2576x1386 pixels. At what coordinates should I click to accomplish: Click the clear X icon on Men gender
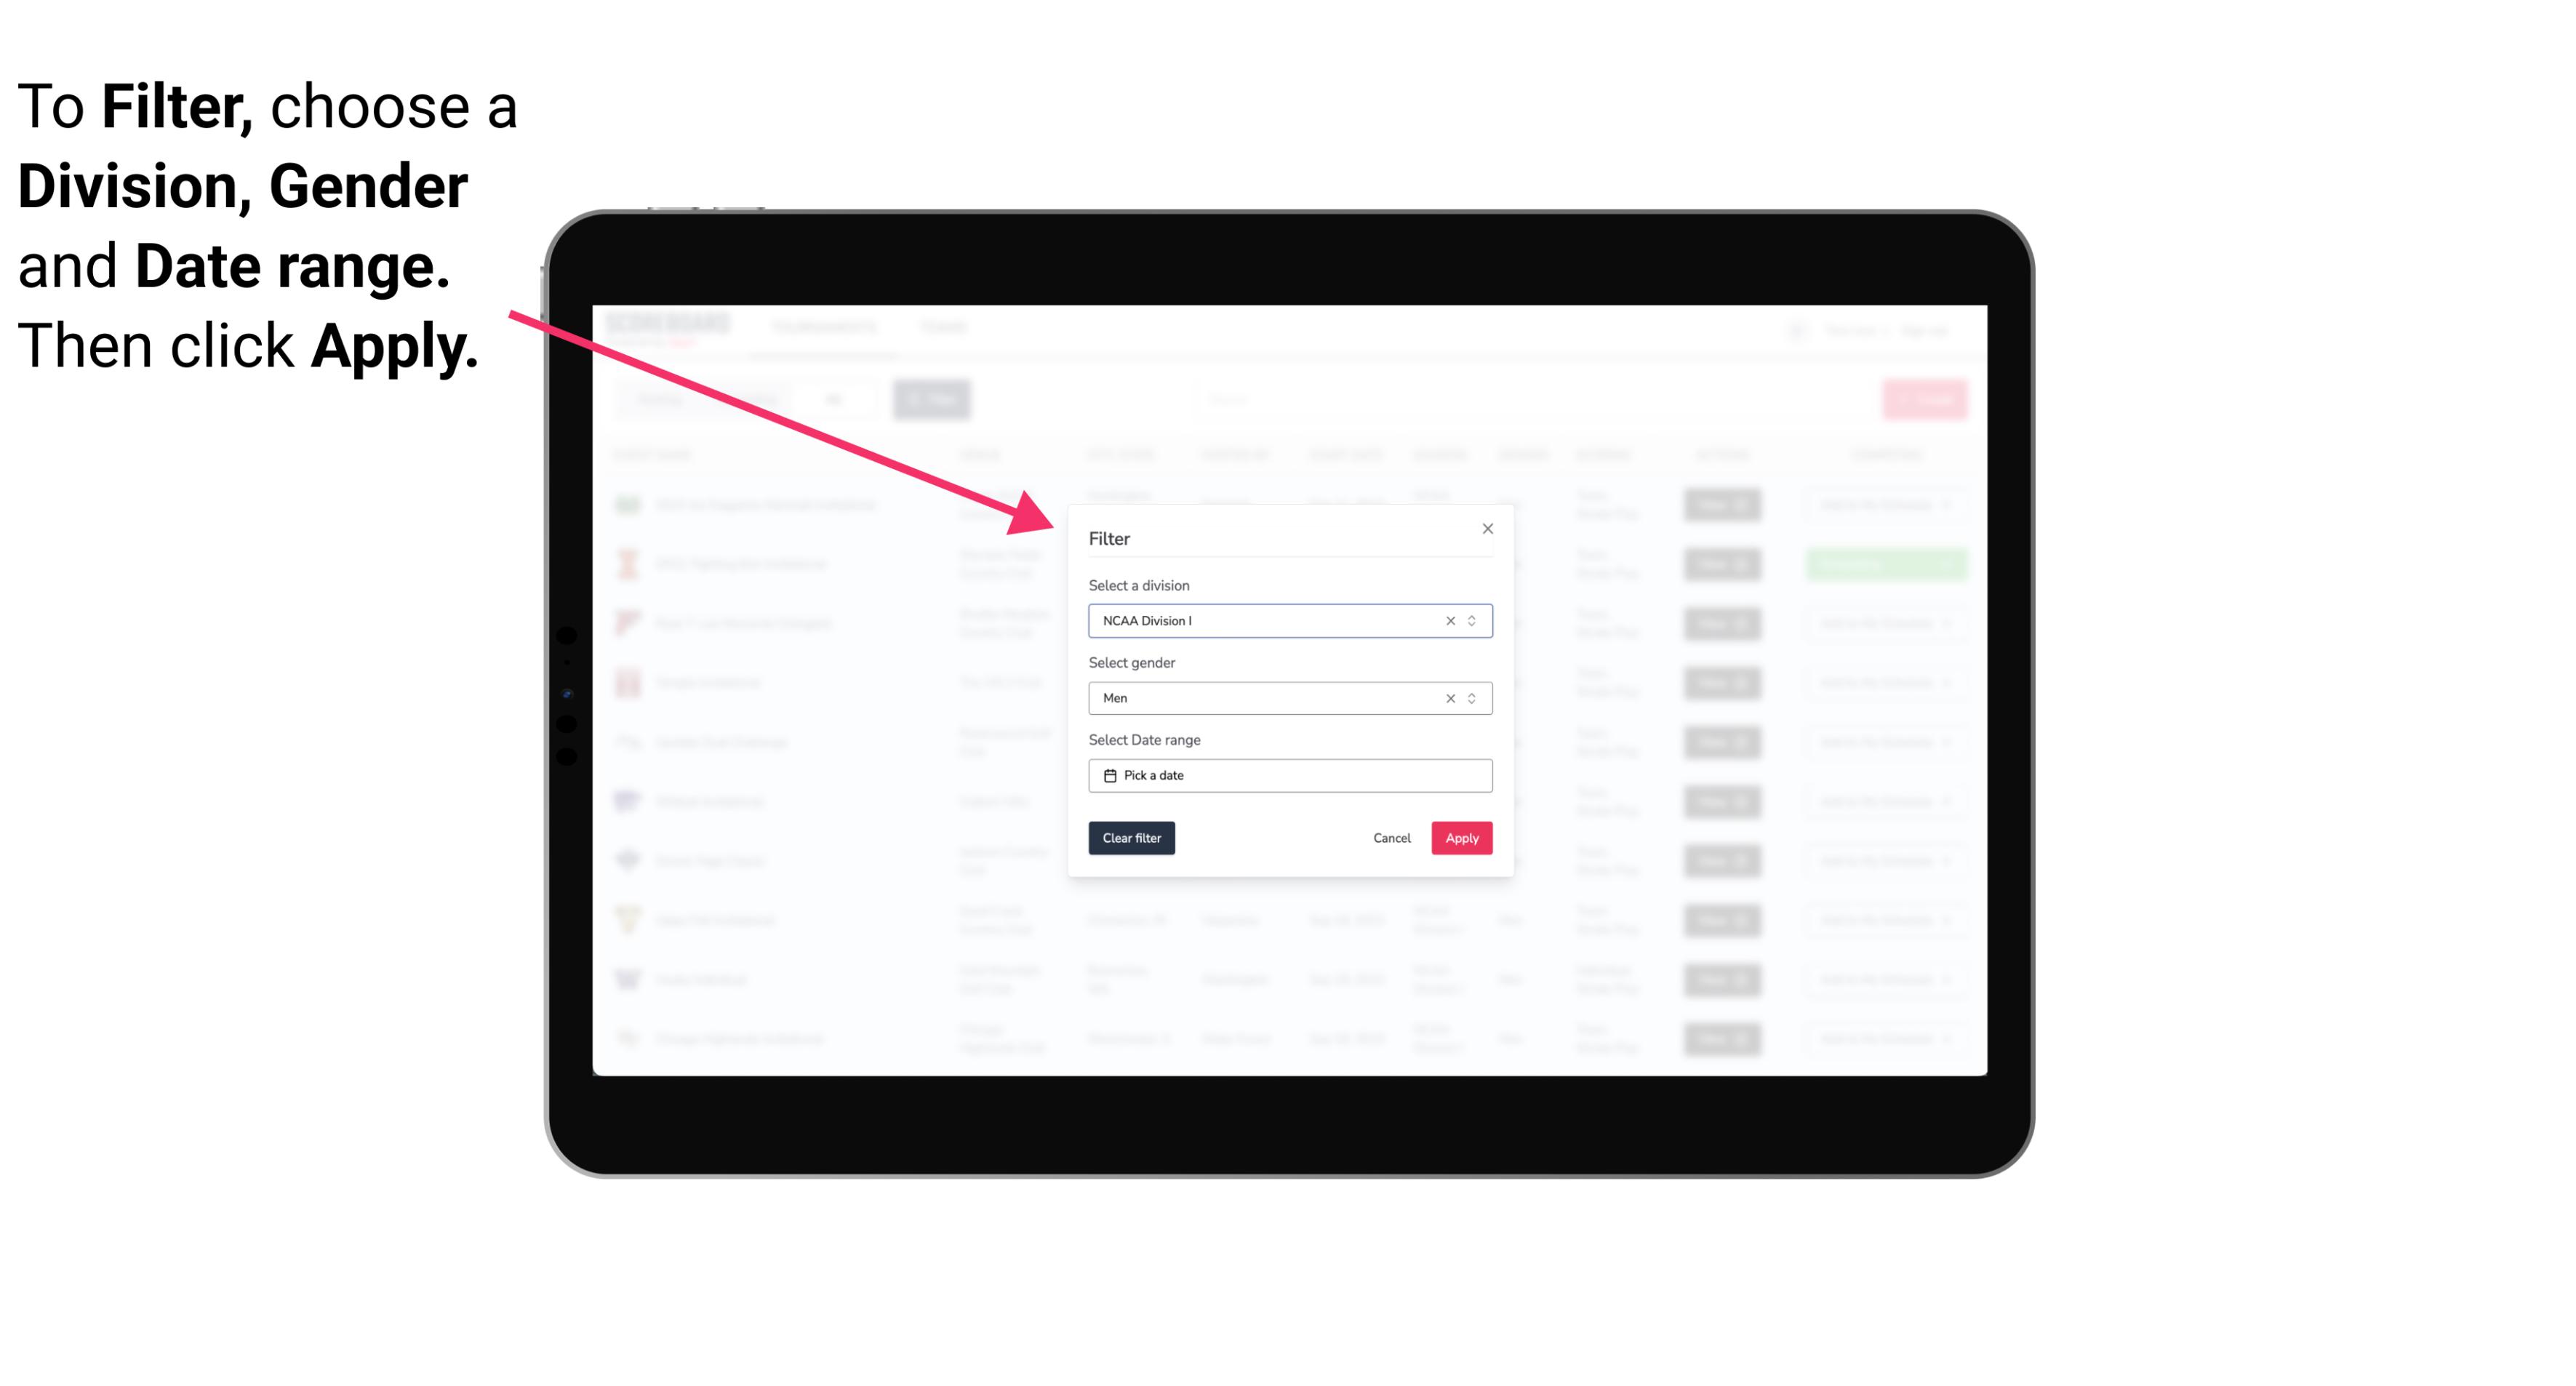point(1449,697)
